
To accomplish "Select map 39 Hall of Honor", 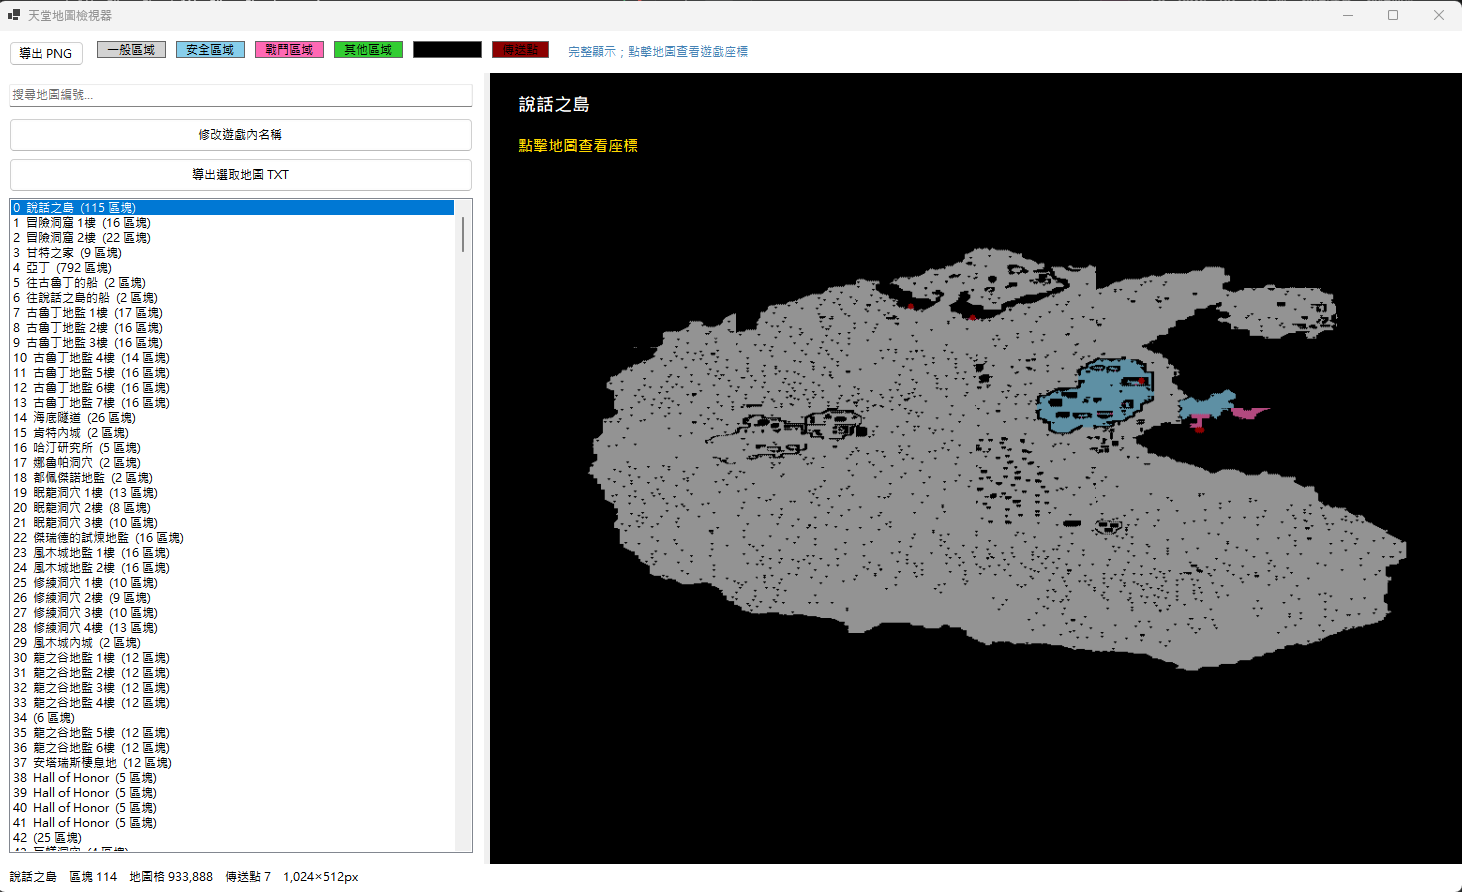I will pyautogui.click(x=232, y=792).
